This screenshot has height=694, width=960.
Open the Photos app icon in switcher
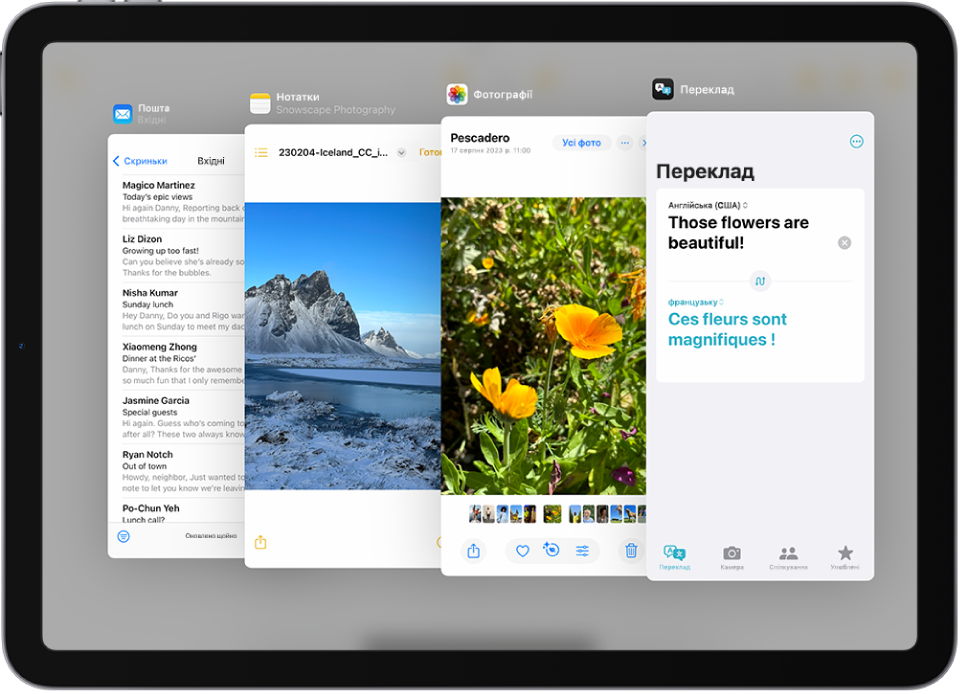[x=457, y=94]
